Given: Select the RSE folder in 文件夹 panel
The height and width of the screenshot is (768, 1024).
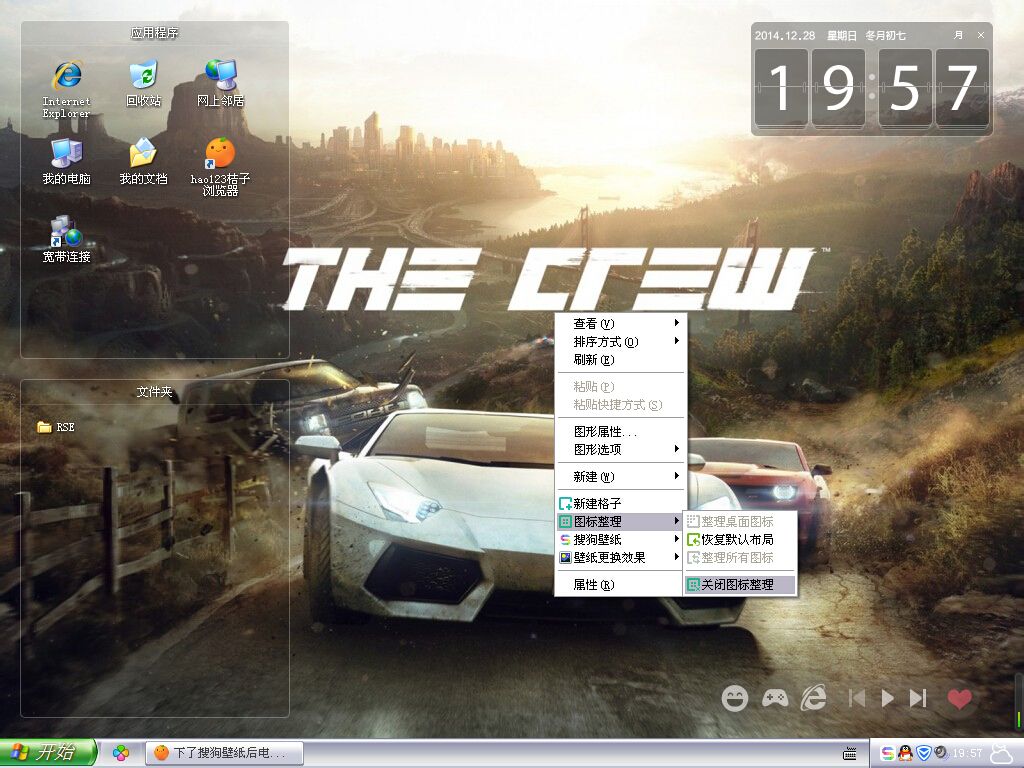Looking at the screenshot, I should [56, 427].
